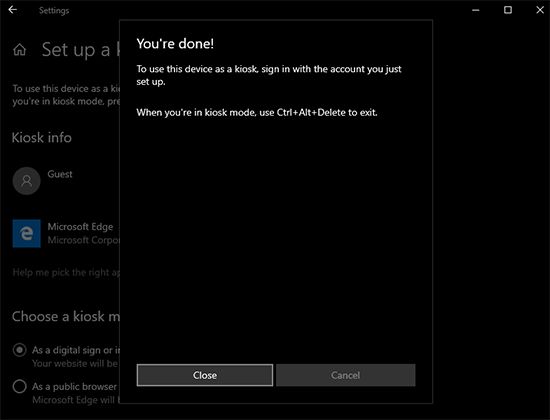Click the Guest account name label
550x420 pixels.
(x=60, y=174)
